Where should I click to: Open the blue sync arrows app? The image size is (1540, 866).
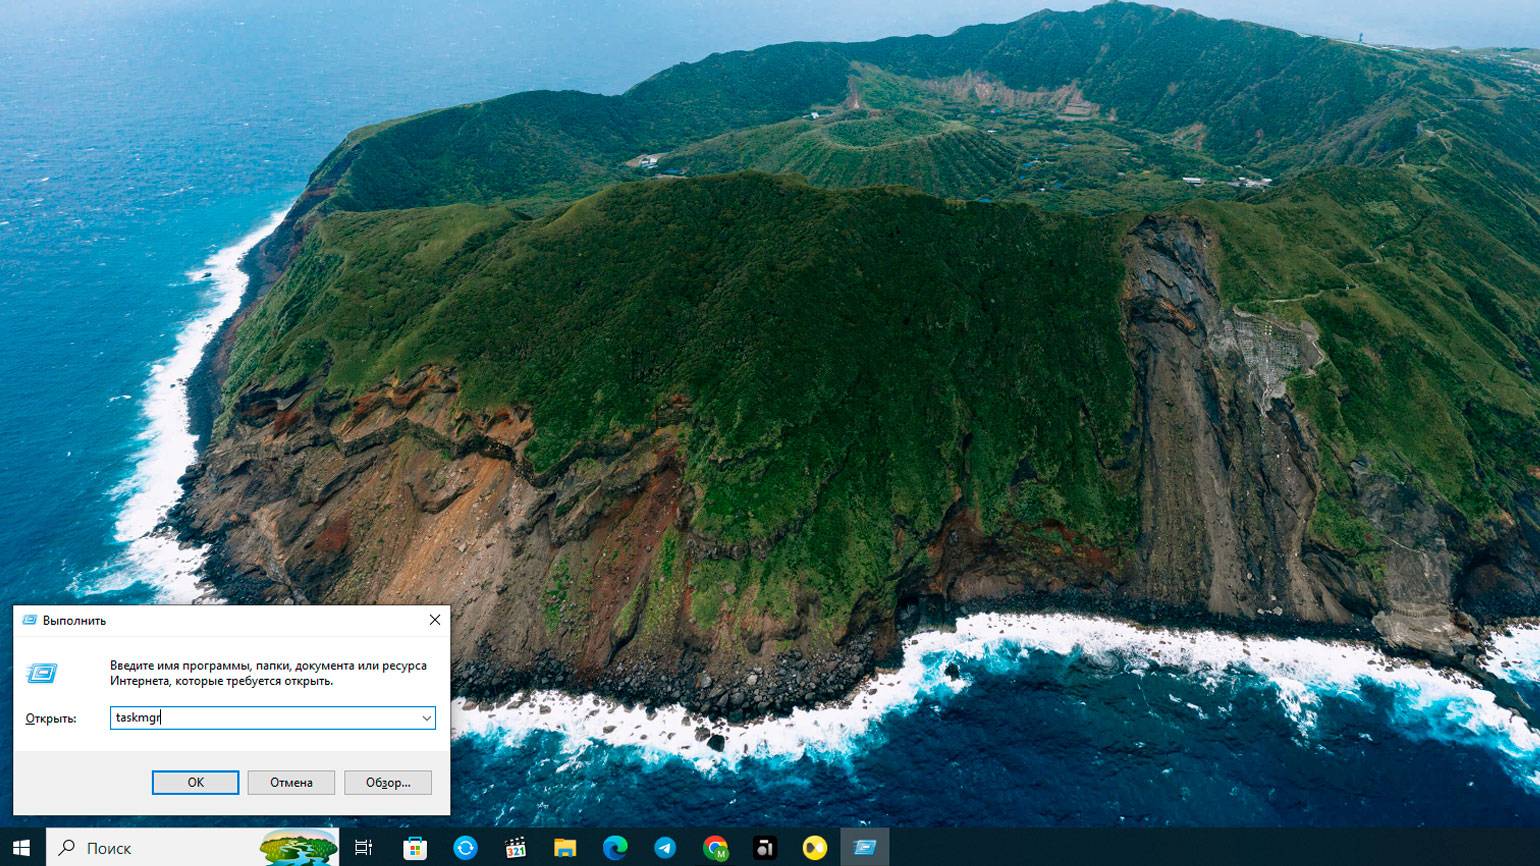pos(465,848)
